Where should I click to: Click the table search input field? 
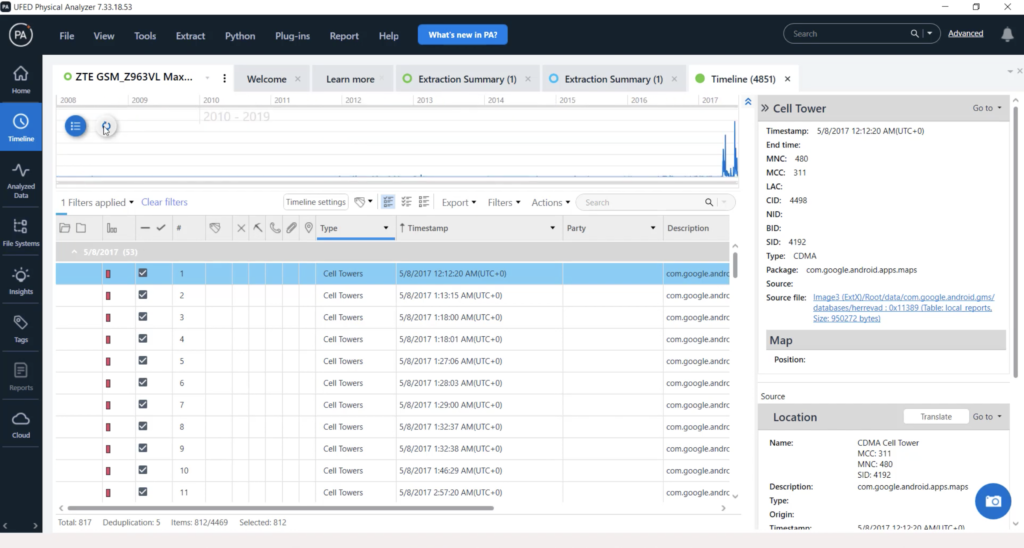643,202
